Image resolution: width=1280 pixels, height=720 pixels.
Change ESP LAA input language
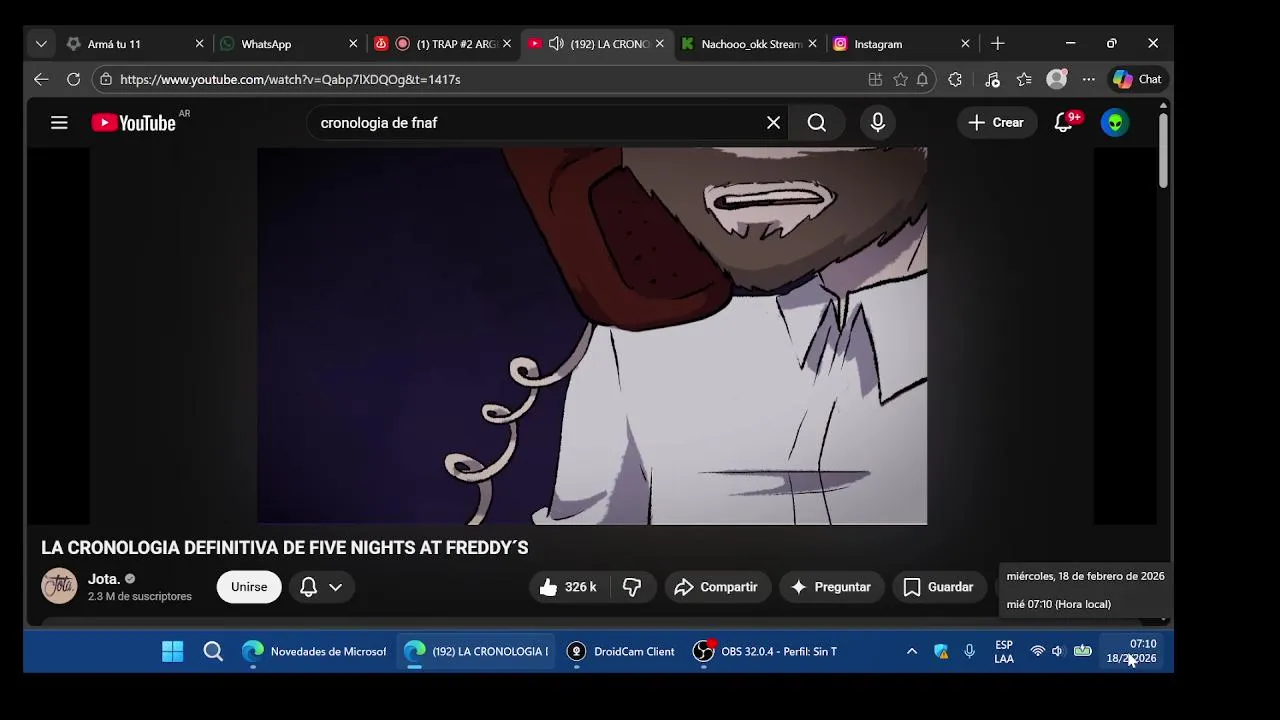pos(1004,652)
